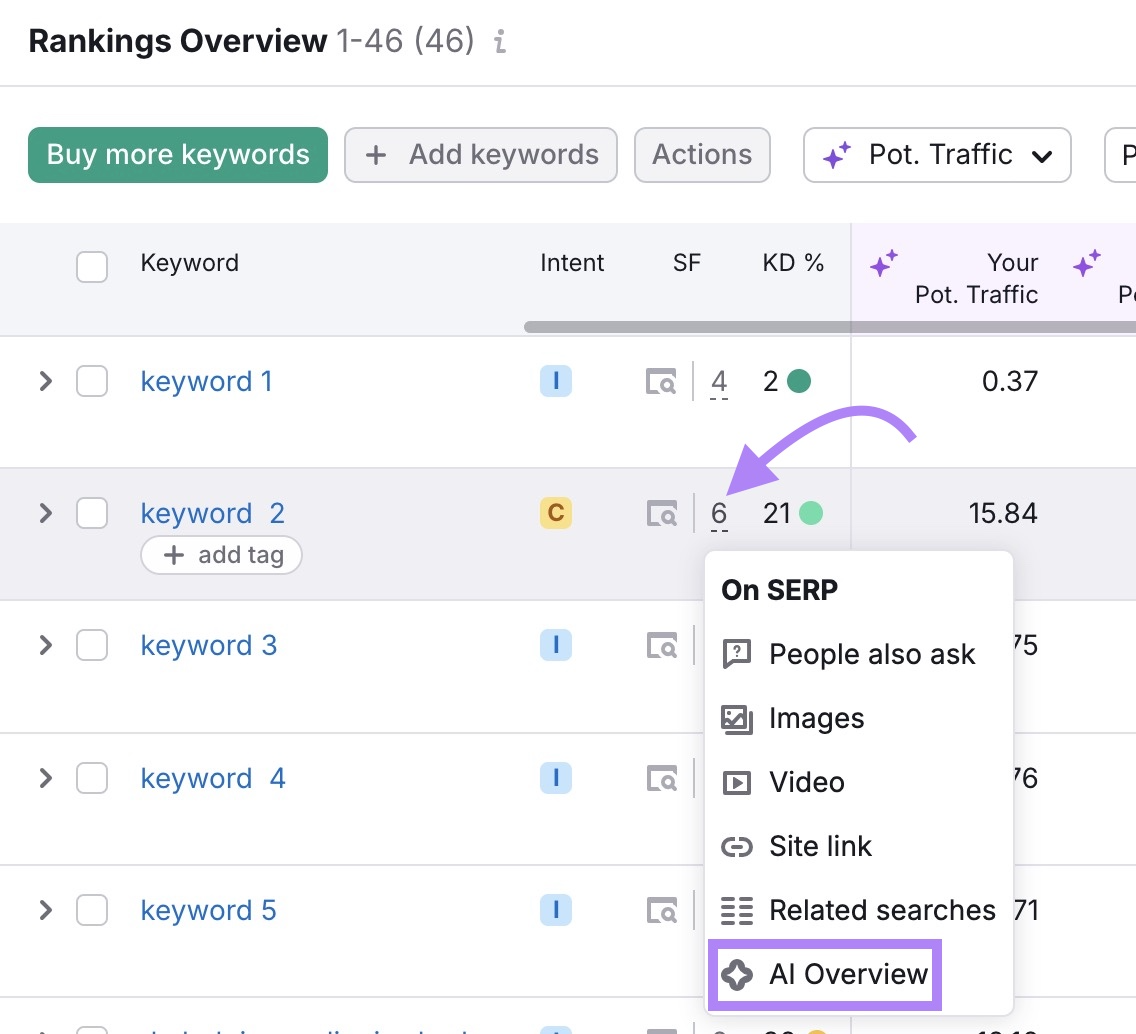Click the AI Overview diamond icon
This screenshot has width=1136, height=1034.
[x=737, y=974]
